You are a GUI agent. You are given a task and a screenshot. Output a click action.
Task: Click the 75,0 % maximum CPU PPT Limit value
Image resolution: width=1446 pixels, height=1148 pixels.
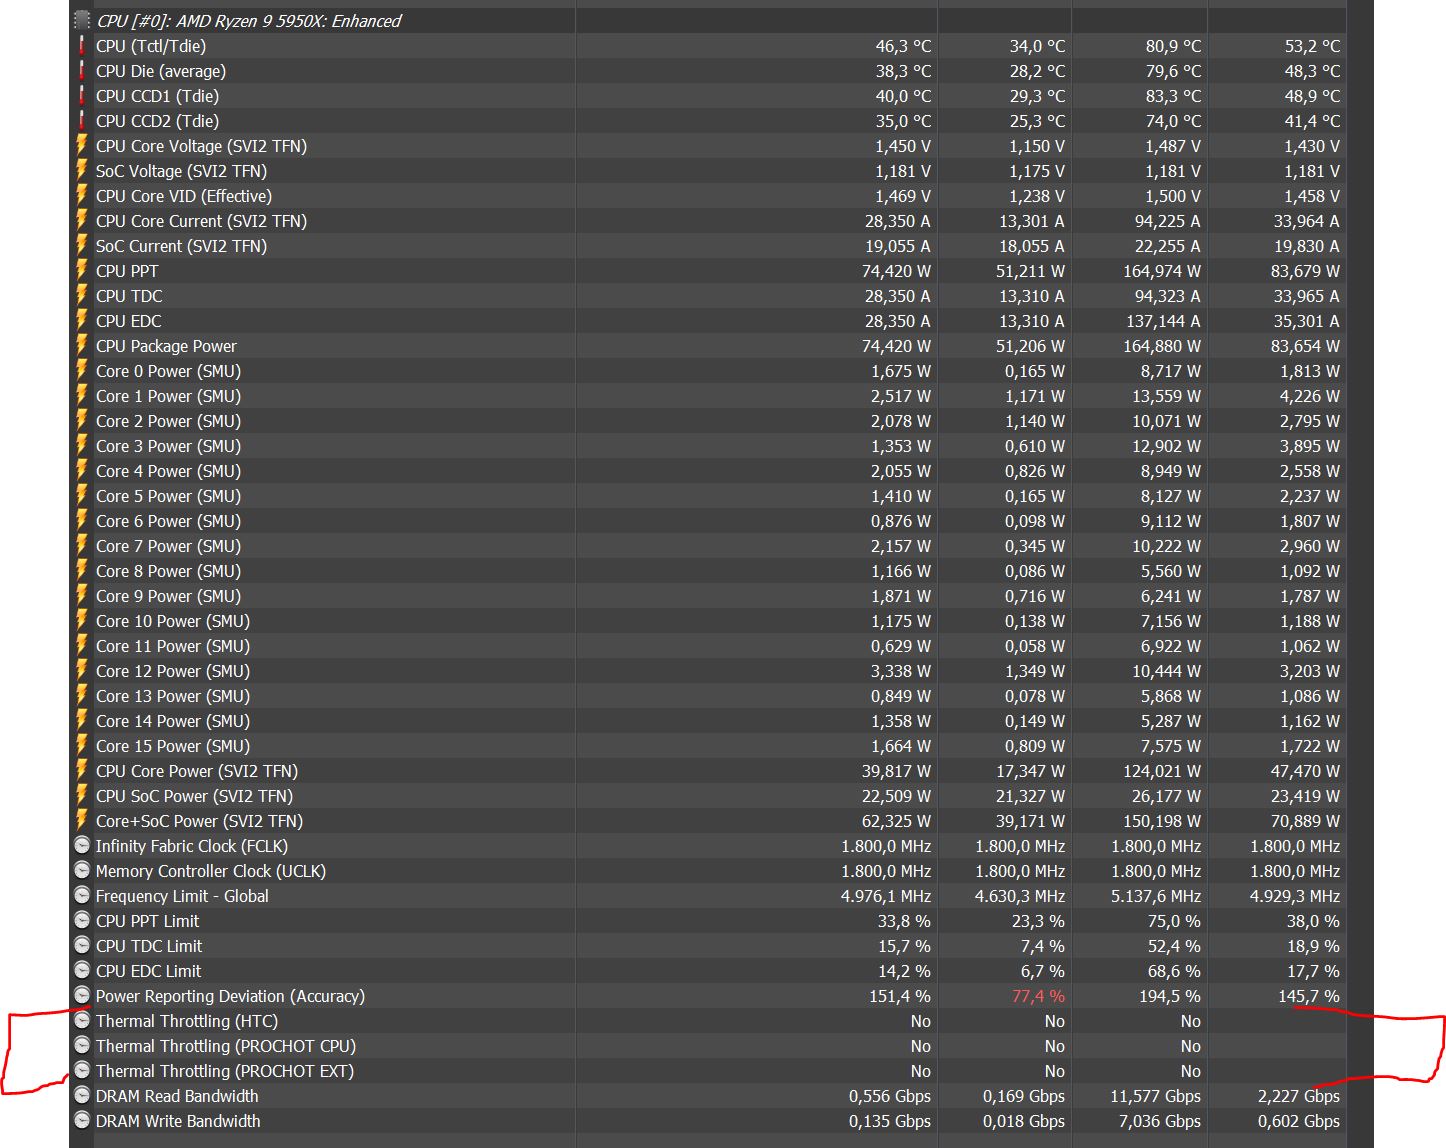1174,921
